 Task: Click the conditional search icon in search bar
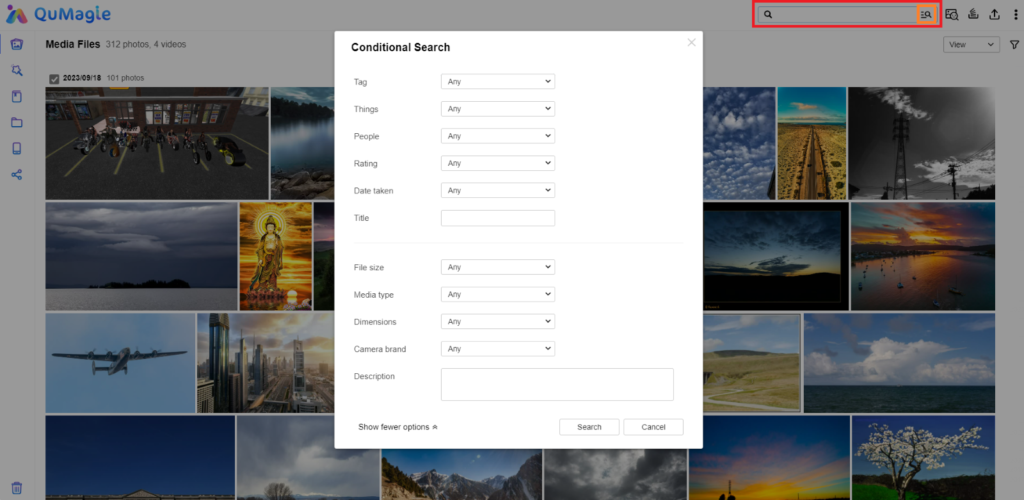click(x=926, y=15)
